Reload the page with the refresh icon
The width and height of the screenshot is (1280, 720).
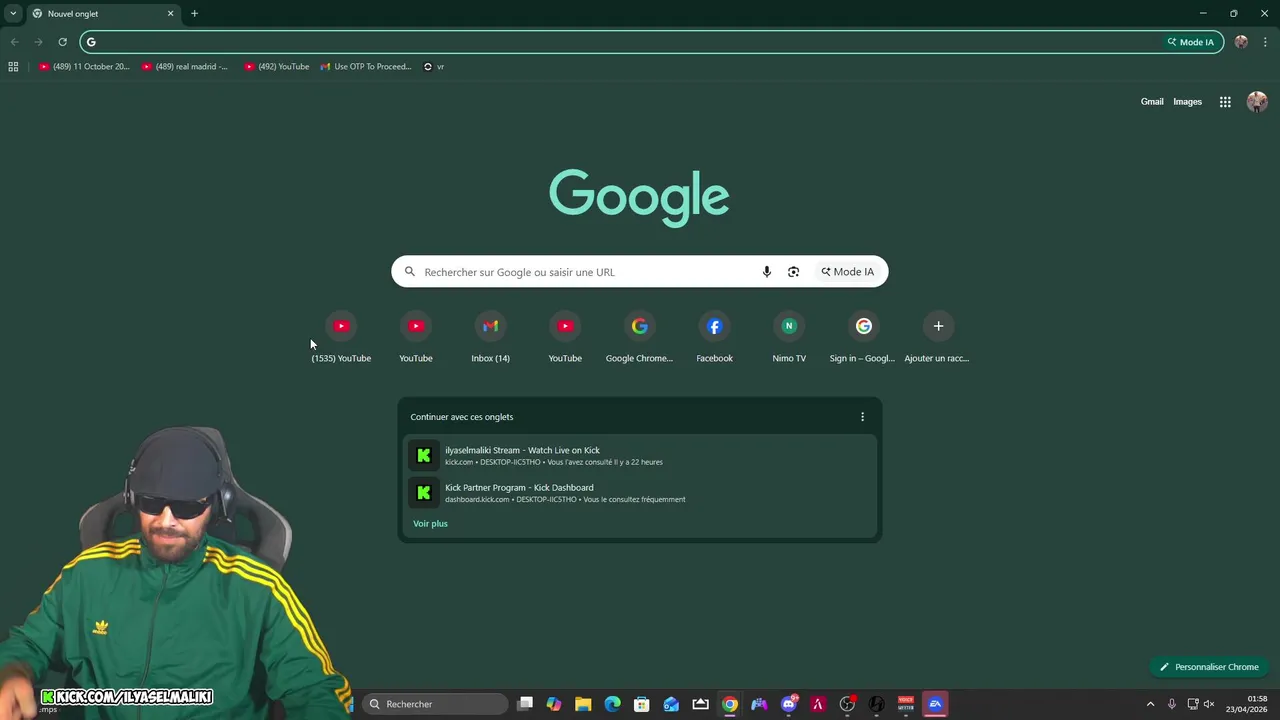pyautogui.click(x=62, y=42)
